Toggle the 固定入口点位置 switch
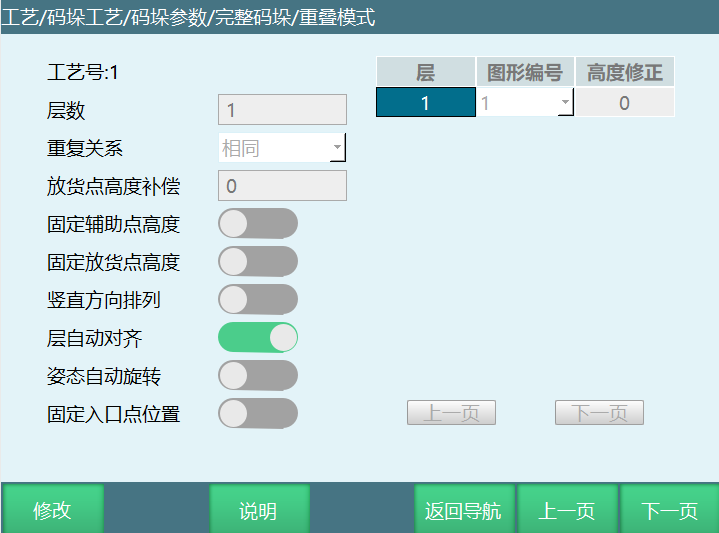This screenshot has width=719, height=533. click(258, 413)
